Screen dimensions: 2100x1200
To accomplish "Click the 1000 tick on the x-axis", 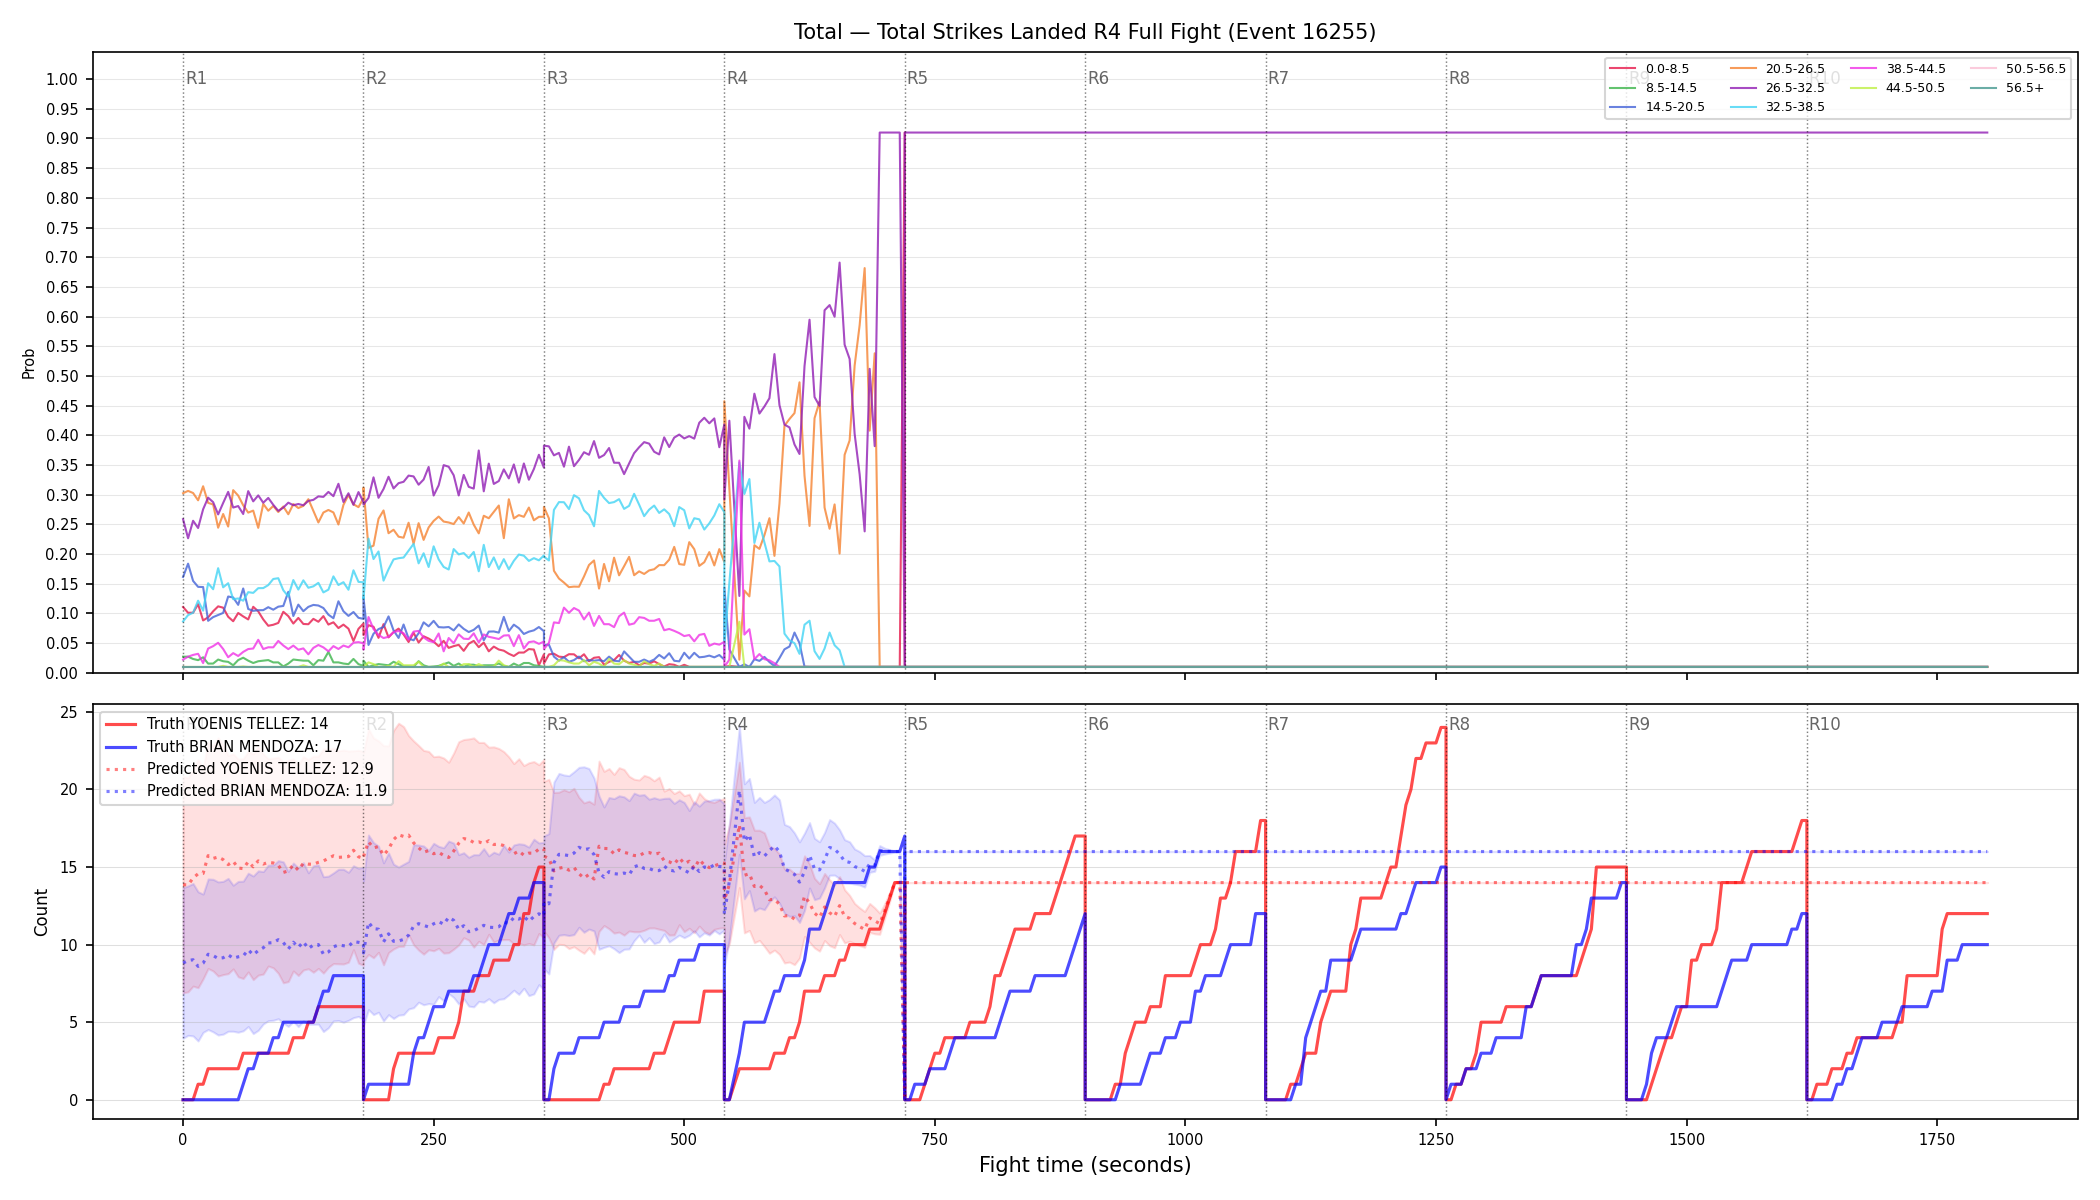I will pyautogui.click(x=1185, y=1139).
